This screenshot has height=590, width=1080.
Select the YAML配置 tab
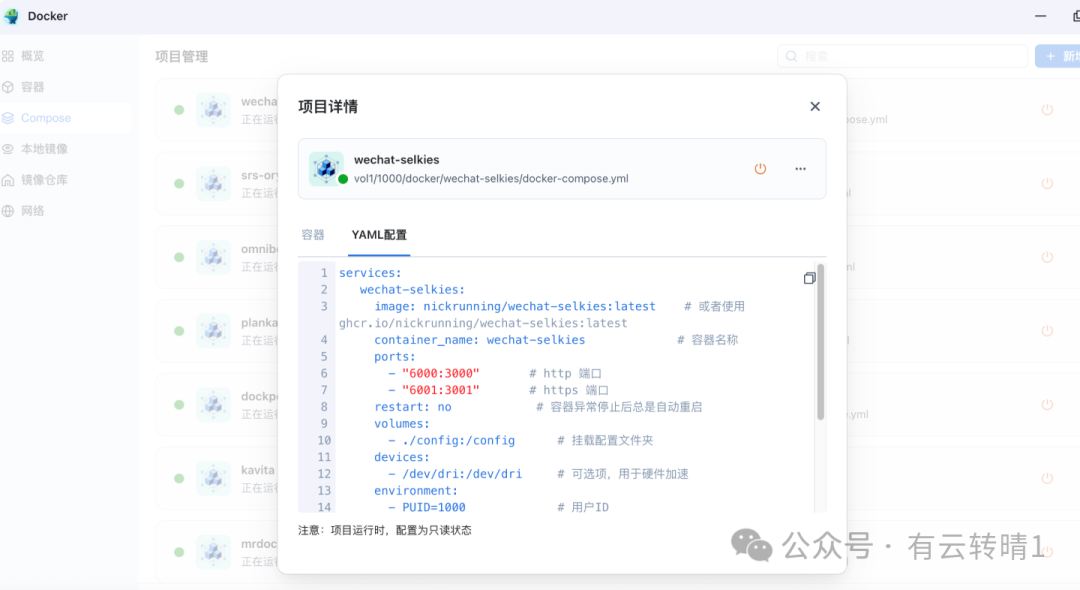(379, 235)
